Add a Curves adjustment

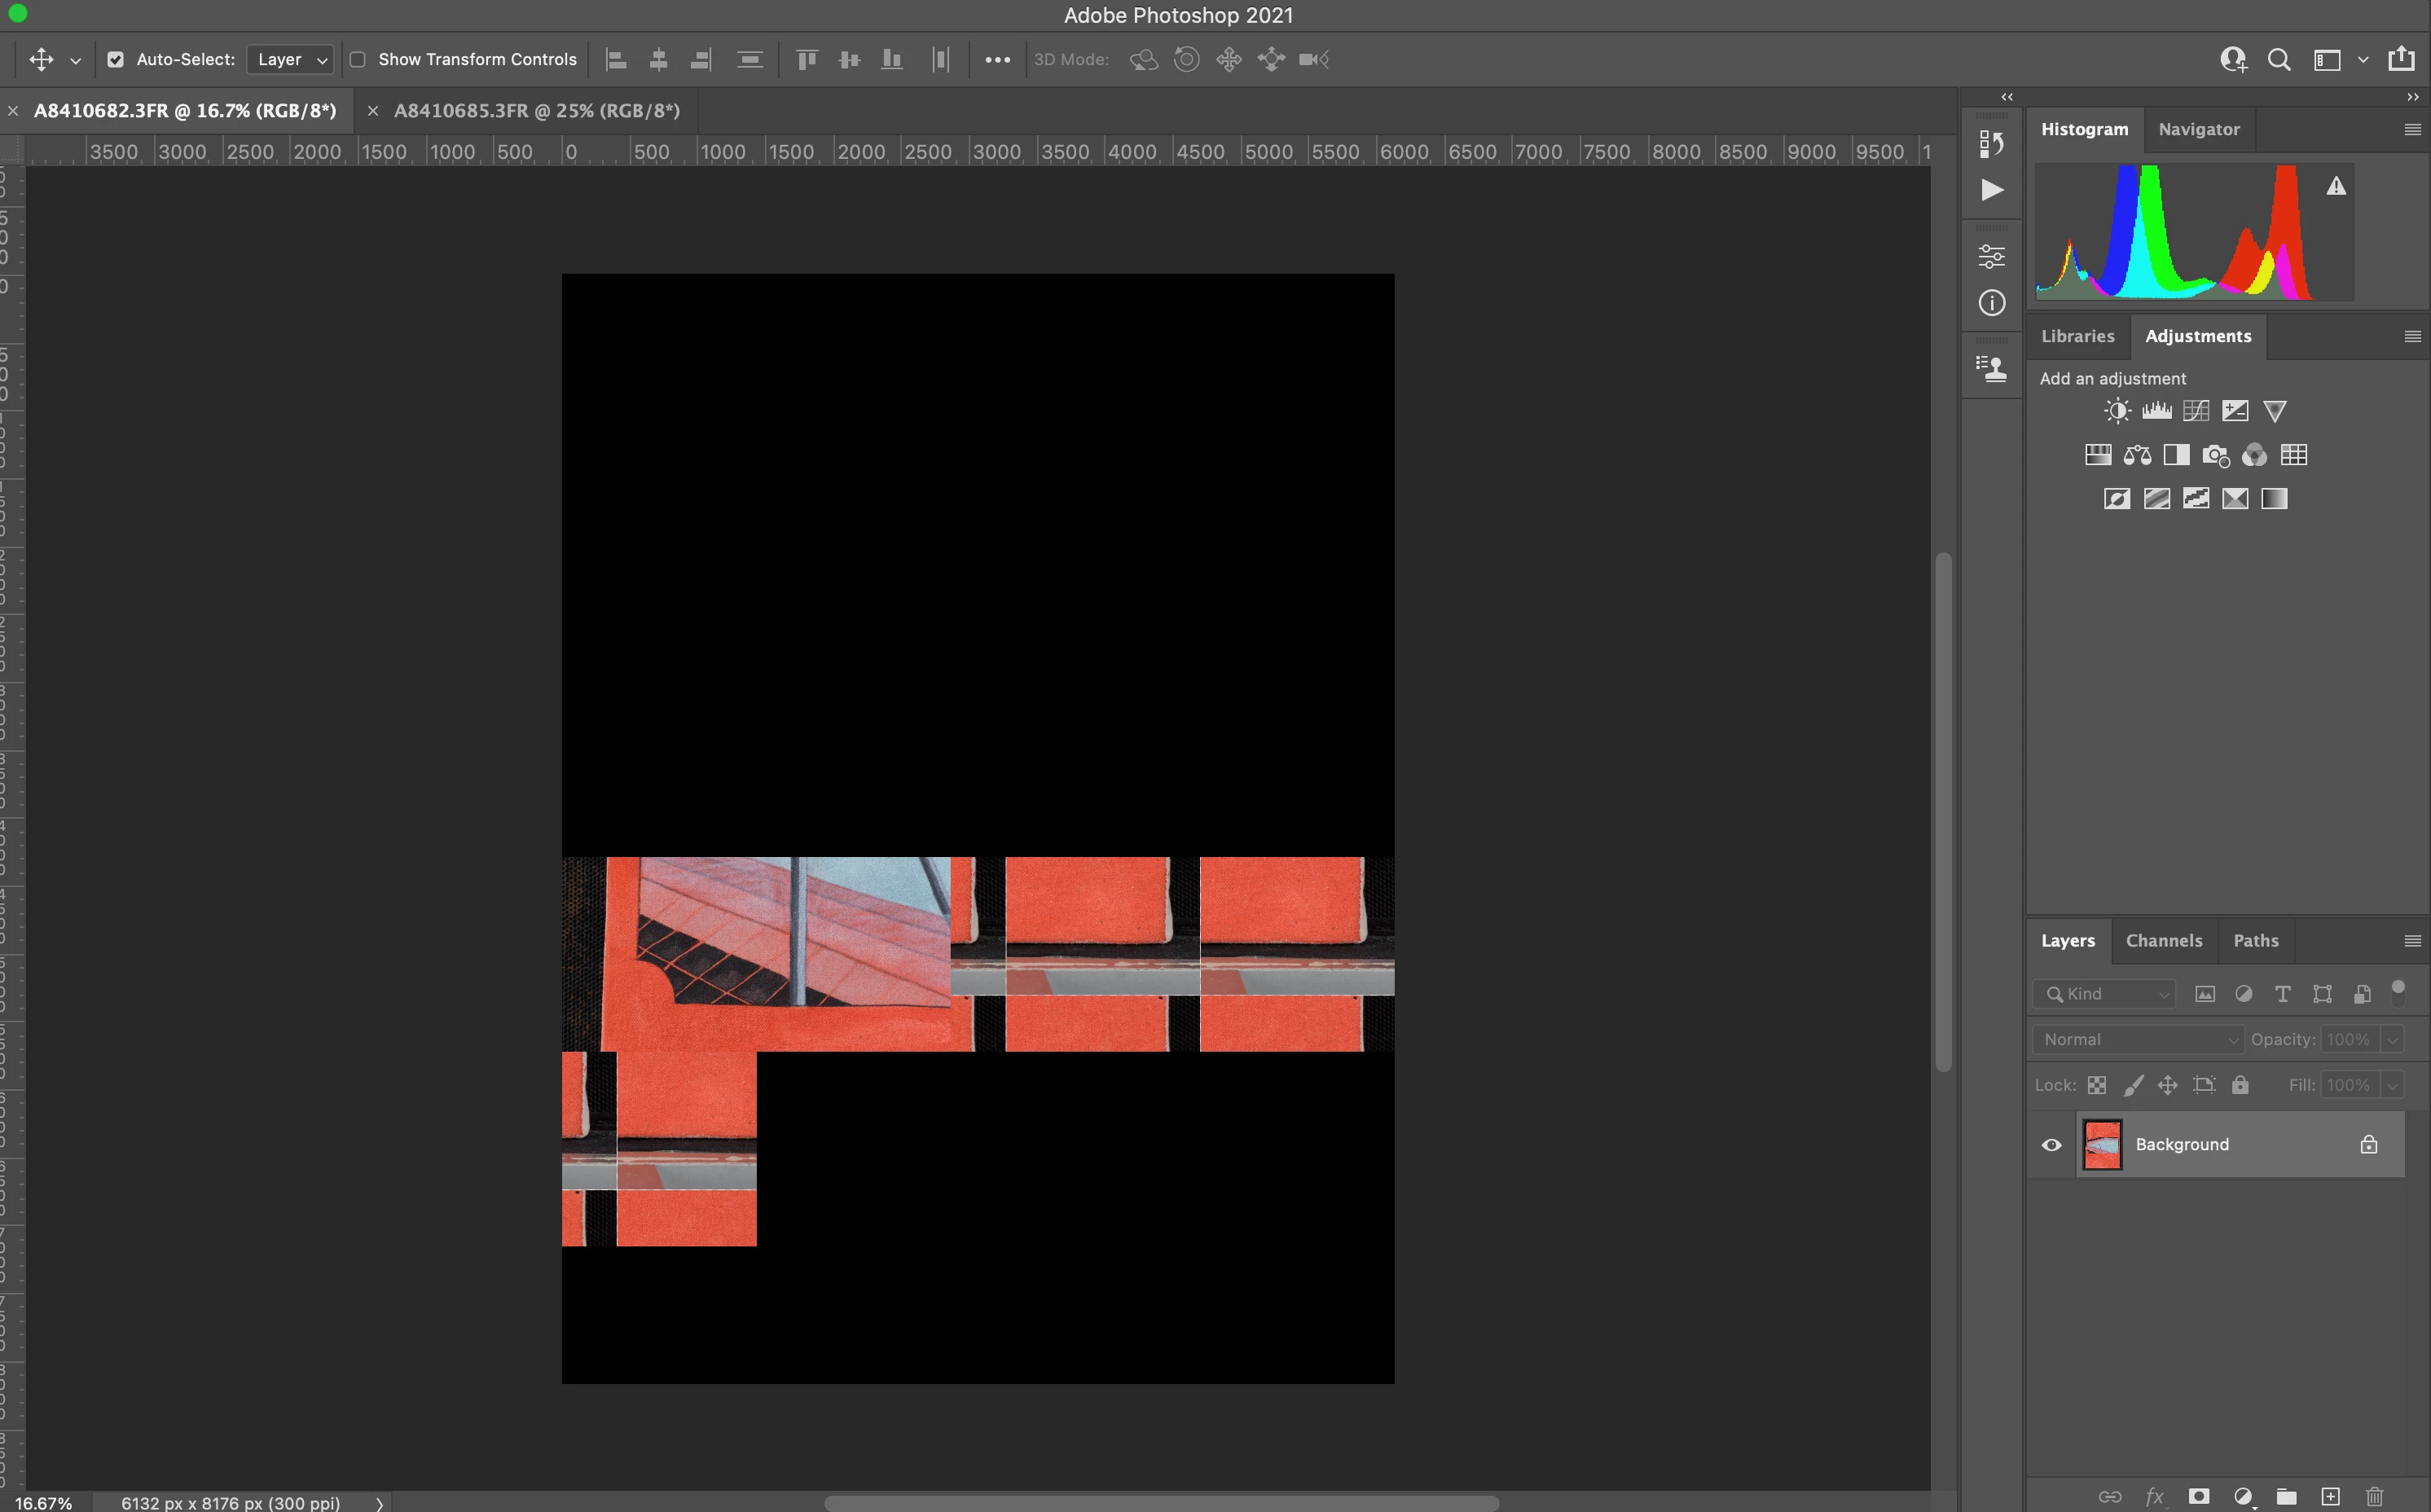click(x=2196, y=411)
